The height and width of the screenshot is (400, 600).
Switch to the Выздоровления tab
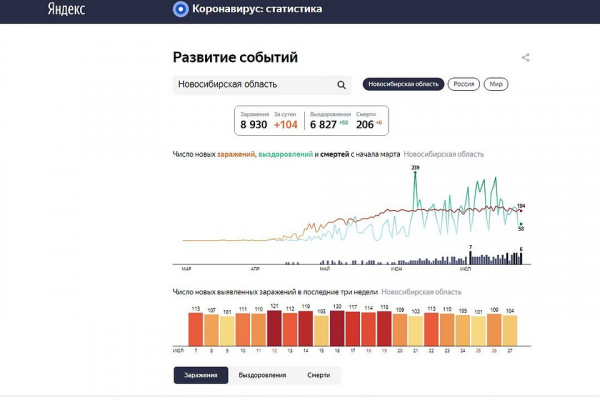[x=256, y=375]
